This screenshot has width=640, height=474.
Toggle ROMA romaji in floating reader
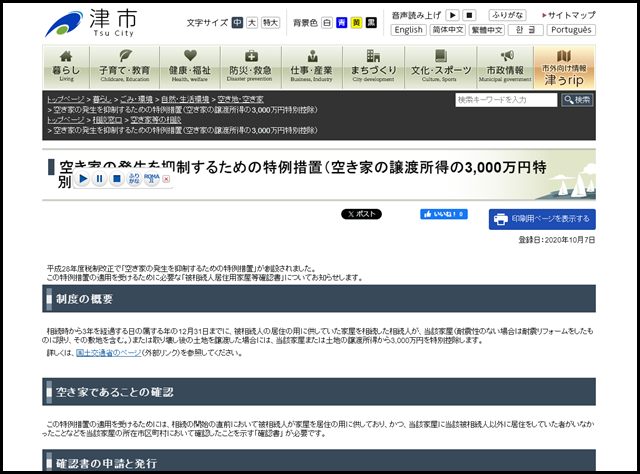151,179
